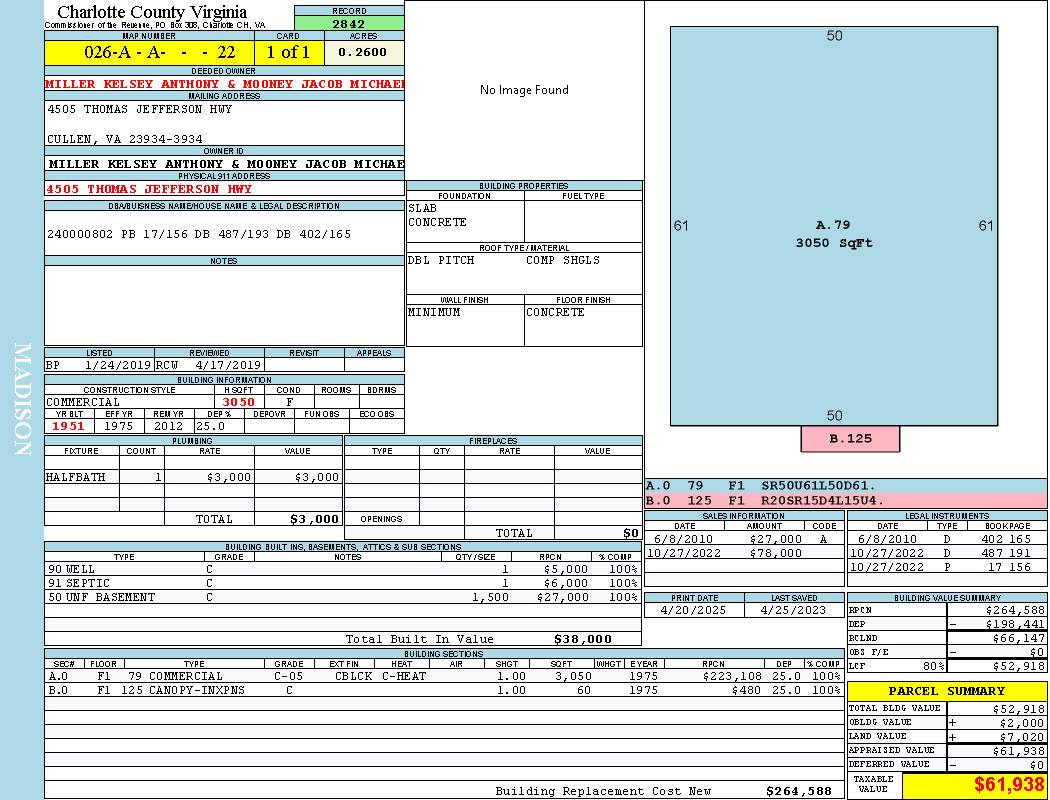
Task: Click the '50 UNF BASEMENT' built-in row
Action: tap(340, 597)
